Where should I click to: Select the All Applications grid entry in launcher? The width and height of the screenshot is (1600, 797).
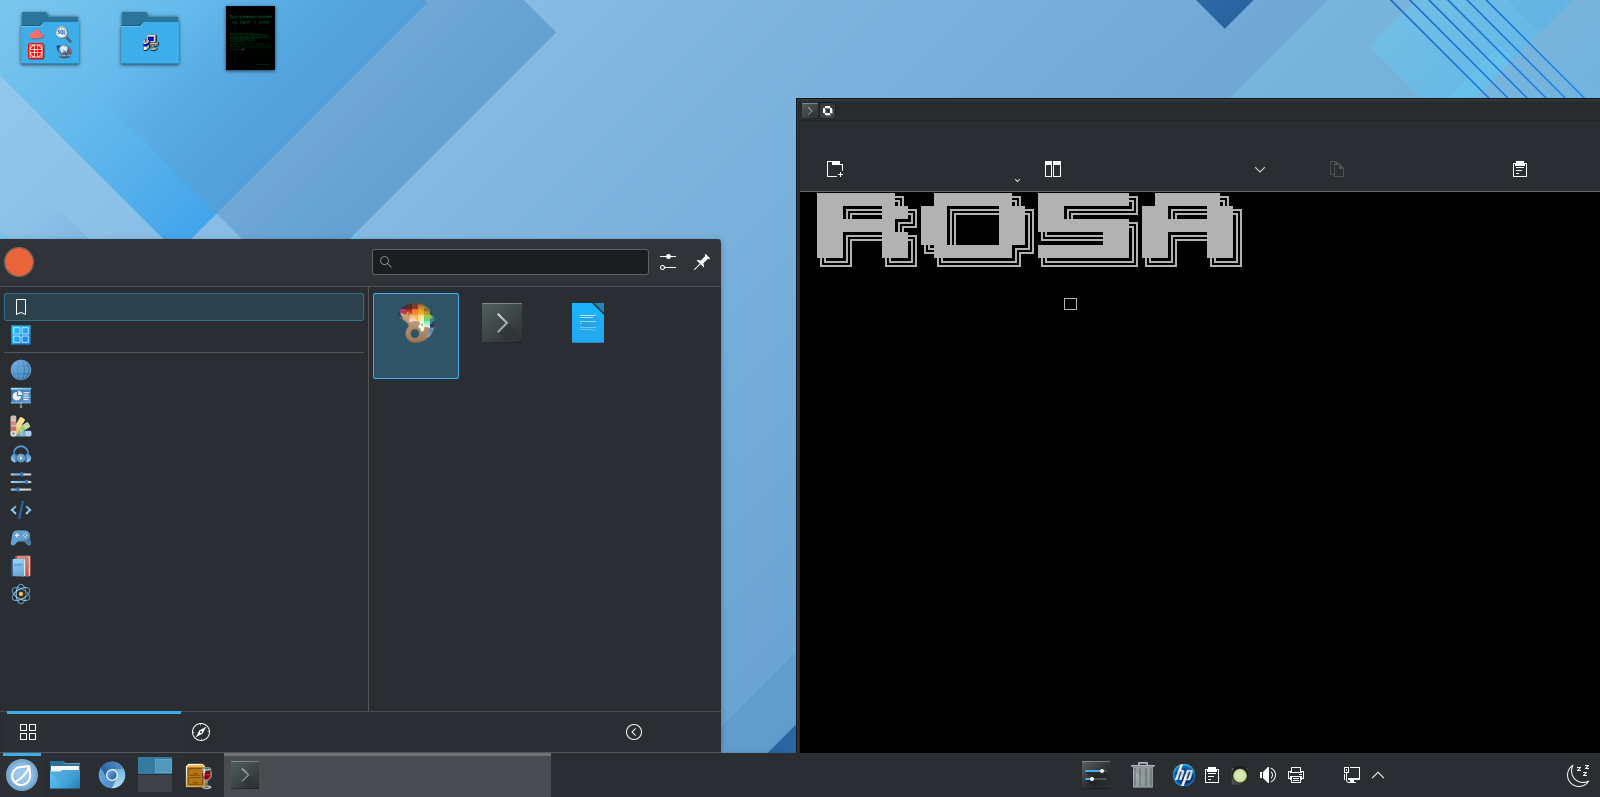(x=21, y=335)
